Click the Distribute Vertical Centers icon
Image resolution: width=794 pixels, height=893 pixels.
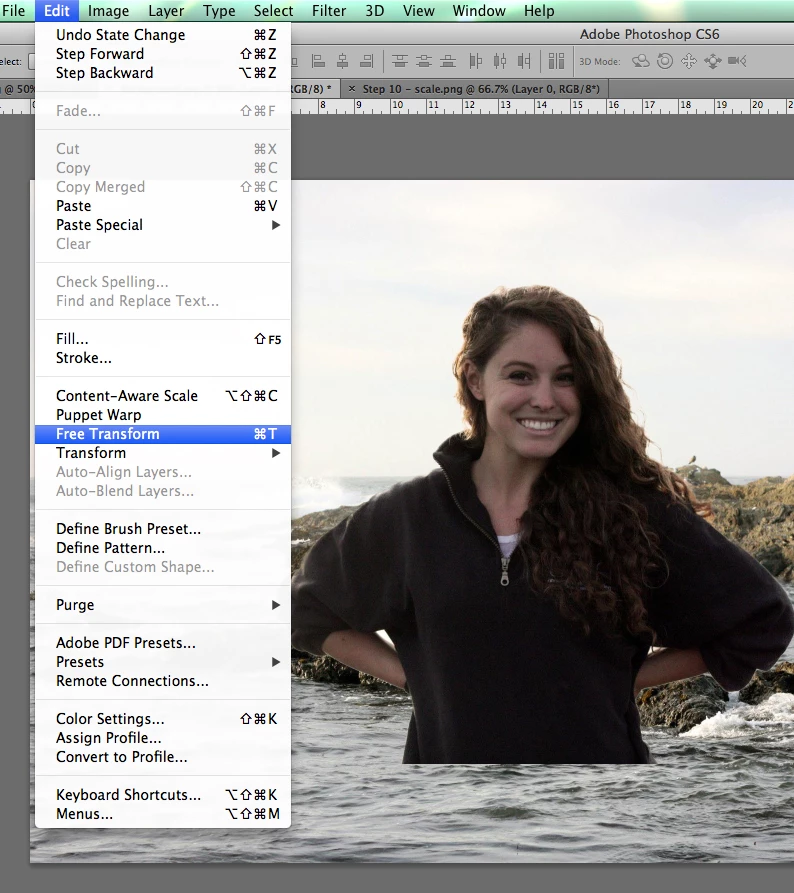click(x=424, y=61)
